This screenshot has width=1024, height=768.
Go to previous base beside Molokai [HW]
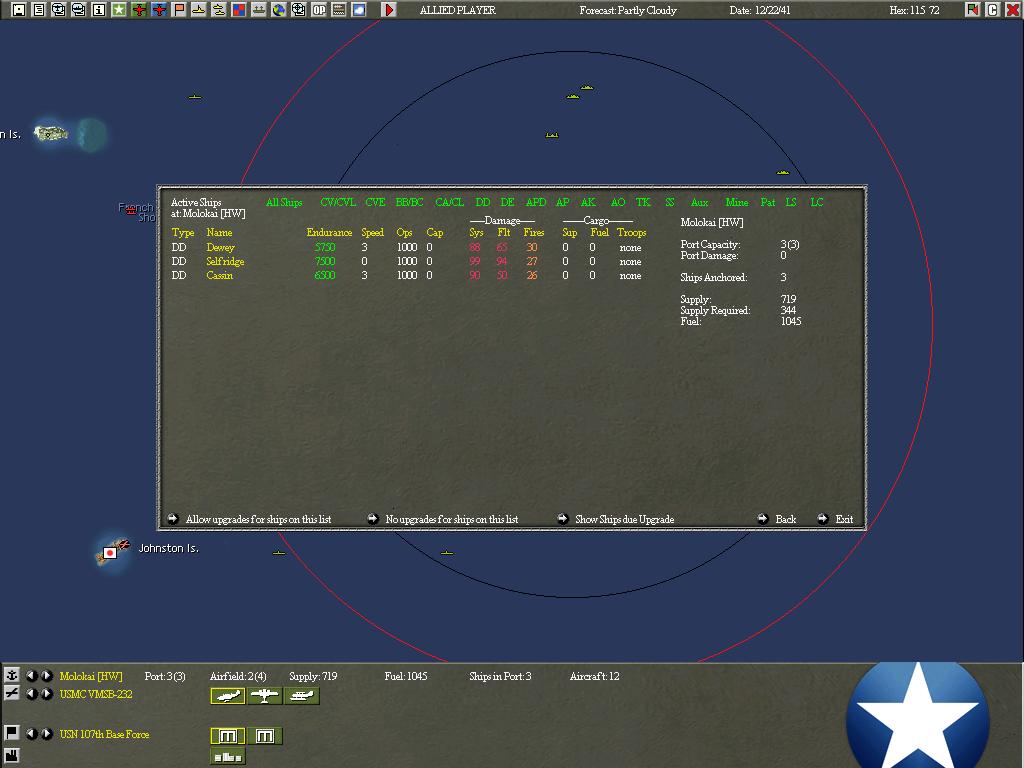click(31, 676)
